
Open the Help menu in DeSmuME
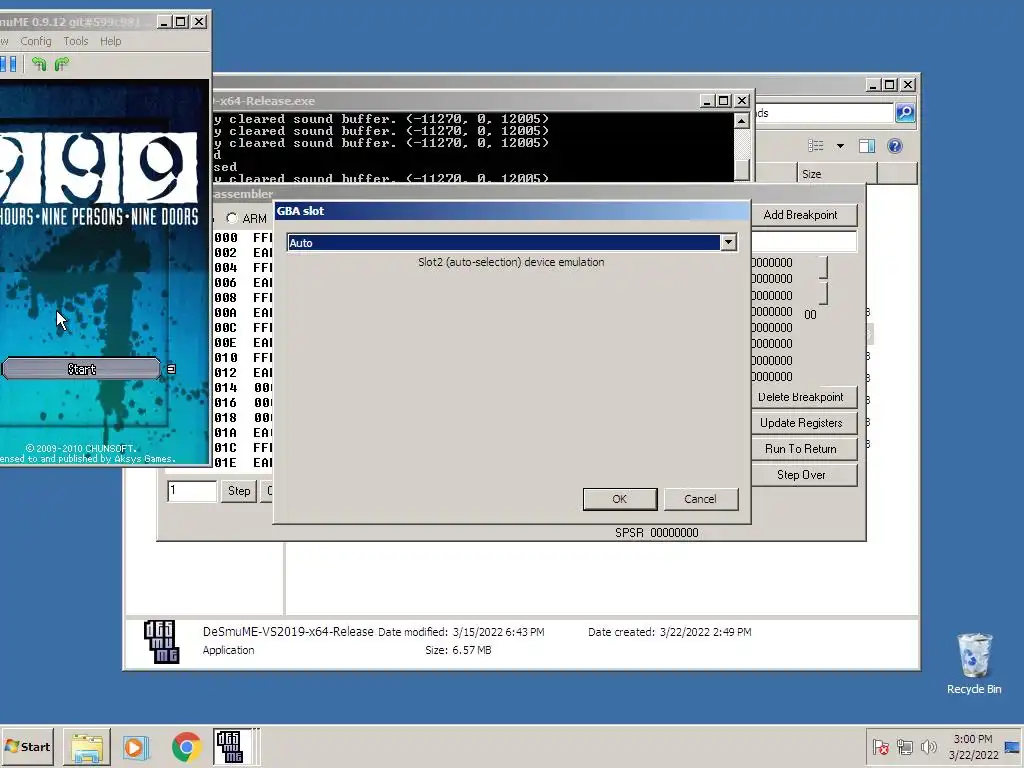110,41
